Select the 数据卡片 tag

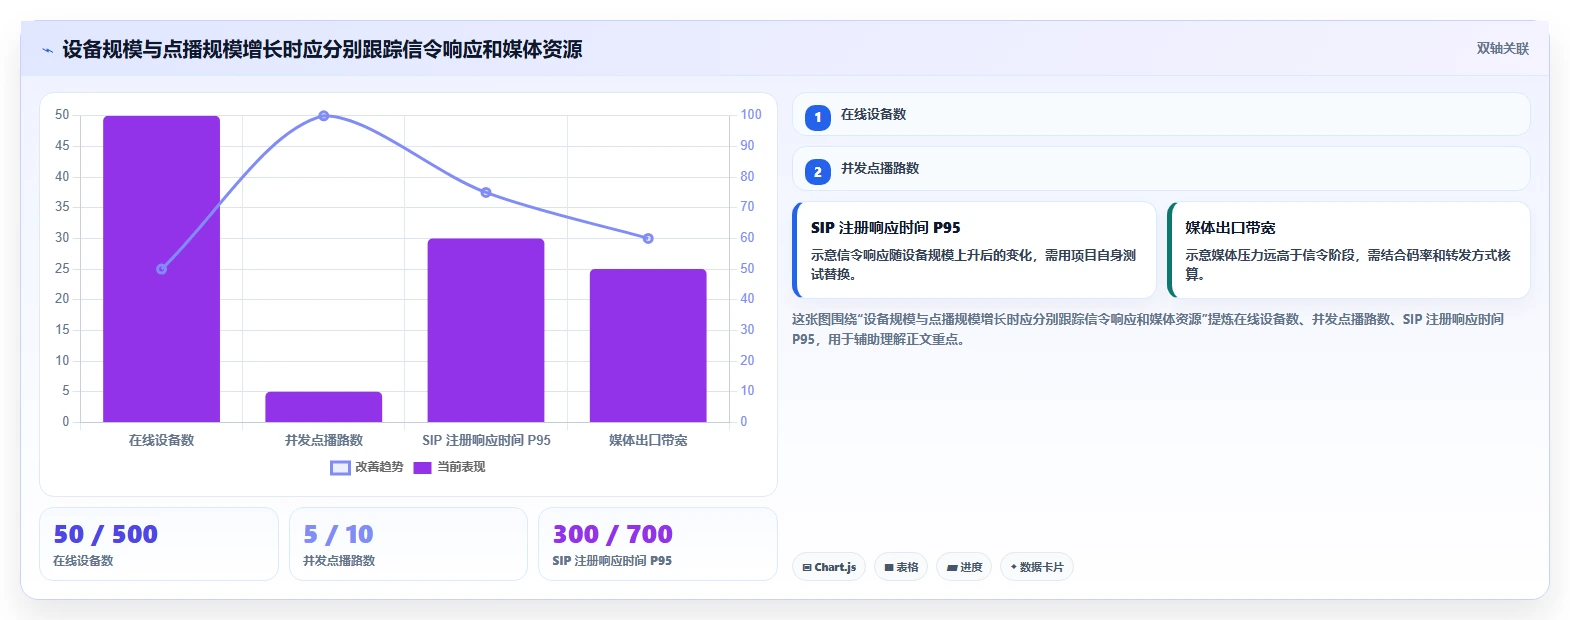point(1037,567)
